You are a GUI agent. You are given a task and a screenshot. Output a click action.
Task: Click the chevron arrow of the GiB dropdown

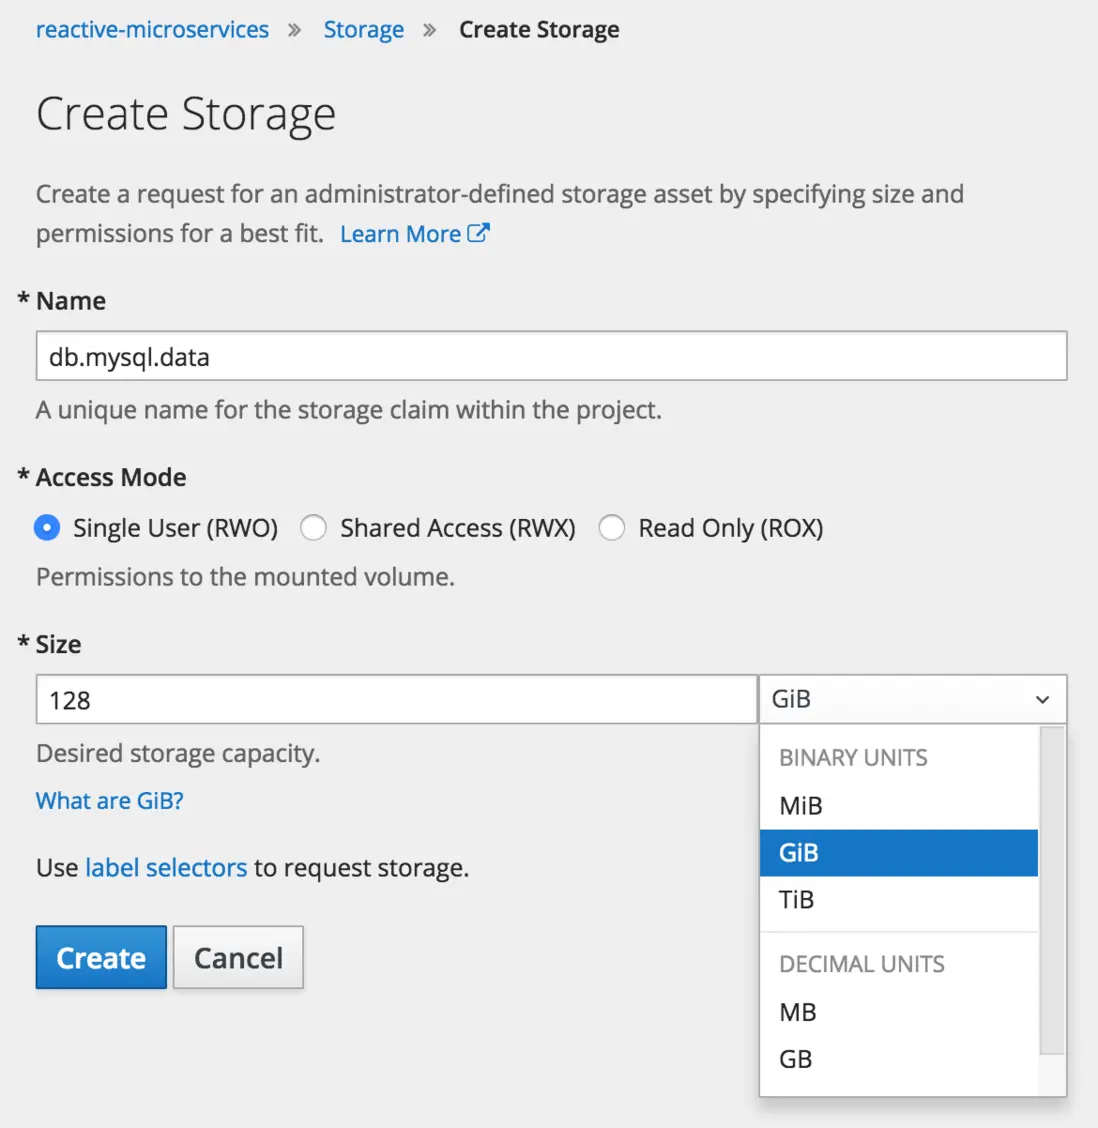click(x=1042, y=700)
